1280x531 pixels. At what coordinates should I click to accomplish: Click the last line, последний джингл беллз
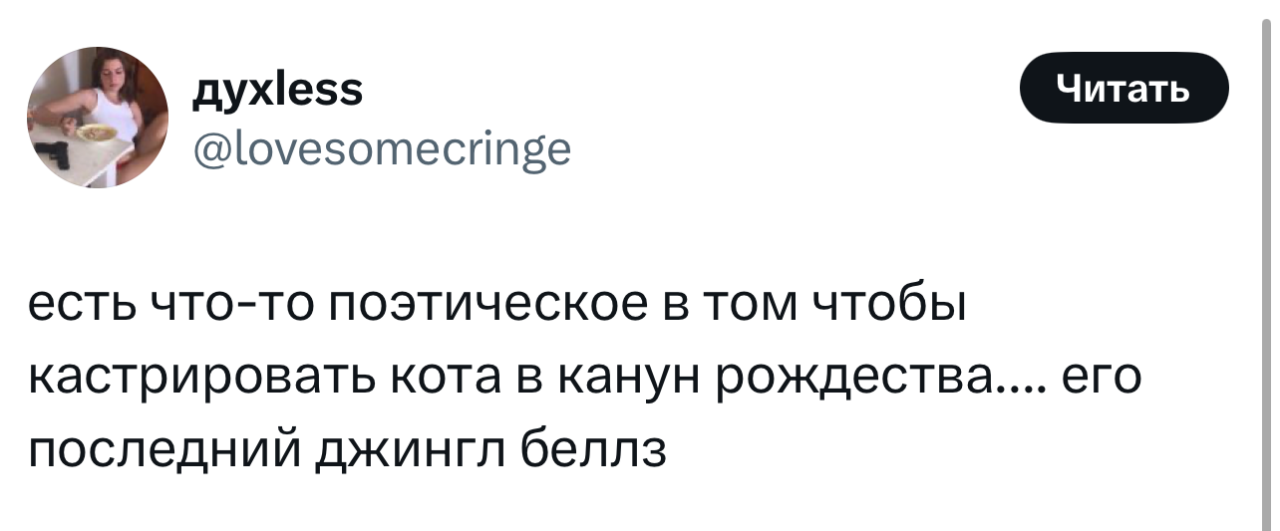346,454
